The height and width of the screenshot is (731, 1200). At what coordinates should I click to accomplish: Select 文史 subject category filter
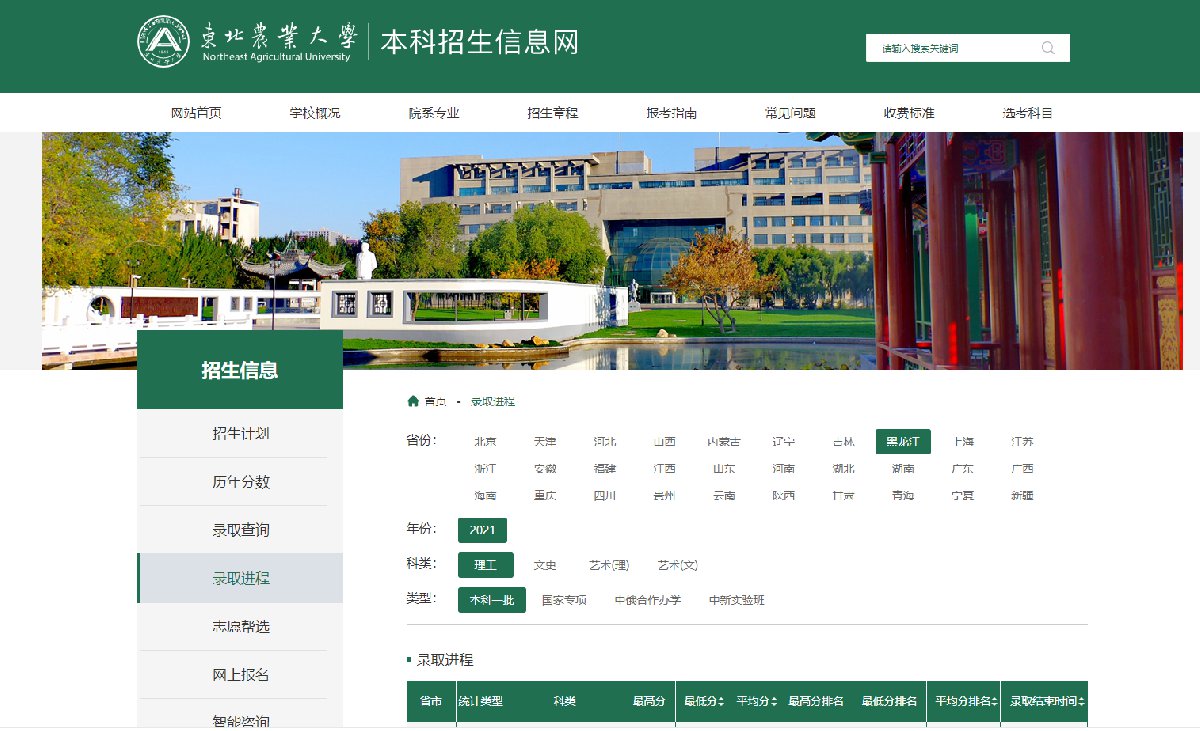click(545, 566)
